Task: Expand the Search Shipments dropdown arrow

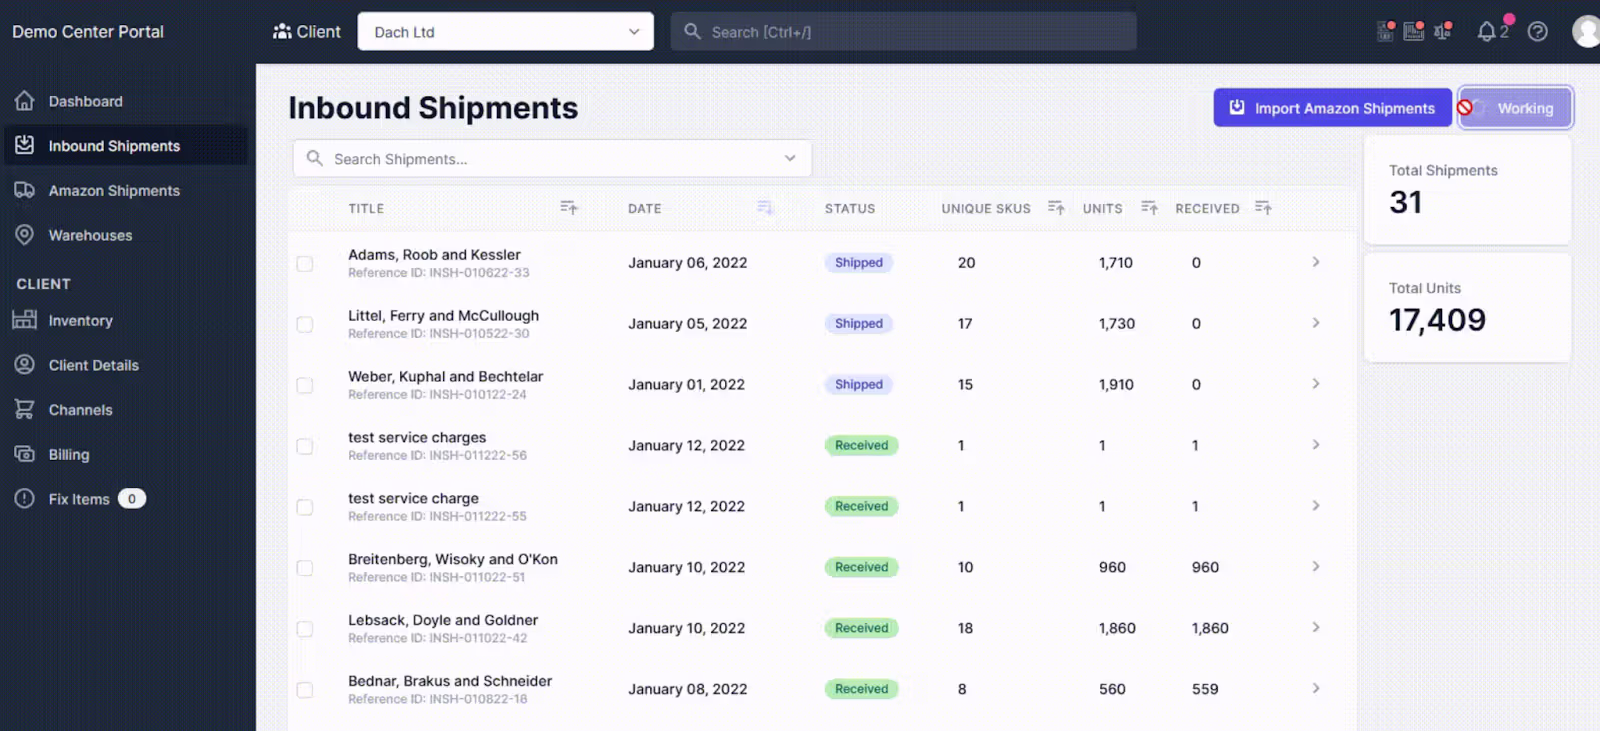Action: coord(790,159)
